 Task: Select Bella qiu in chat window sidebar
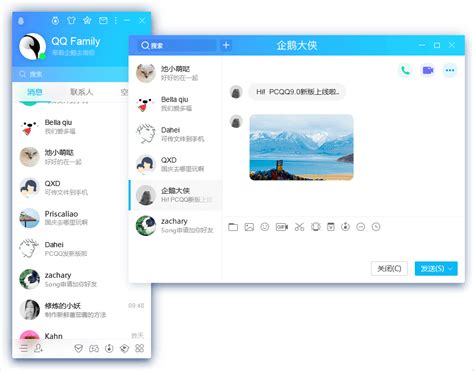tap(176, 103)
